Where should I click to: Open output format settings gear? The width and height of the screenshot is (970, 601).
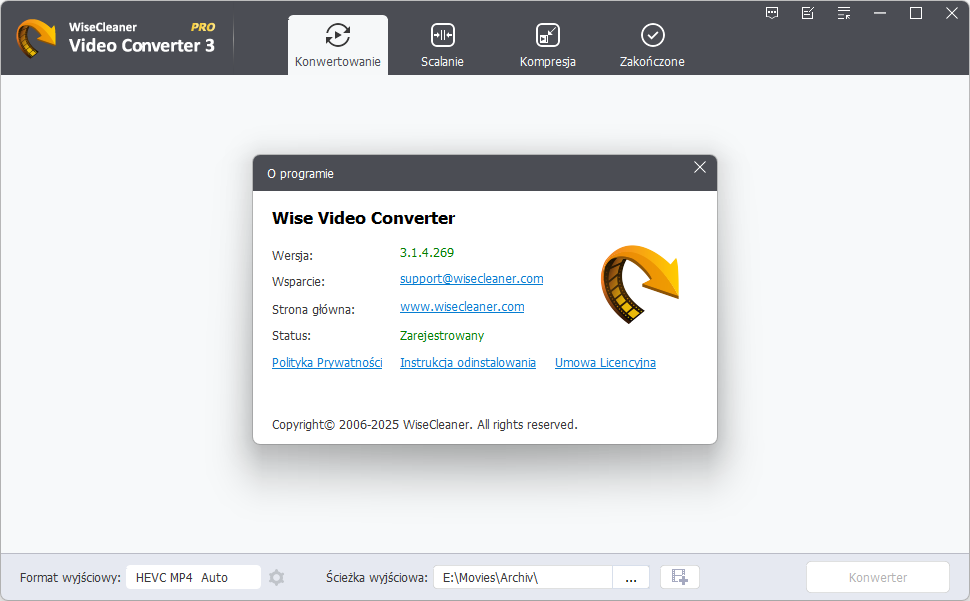[x=277, y=578]
